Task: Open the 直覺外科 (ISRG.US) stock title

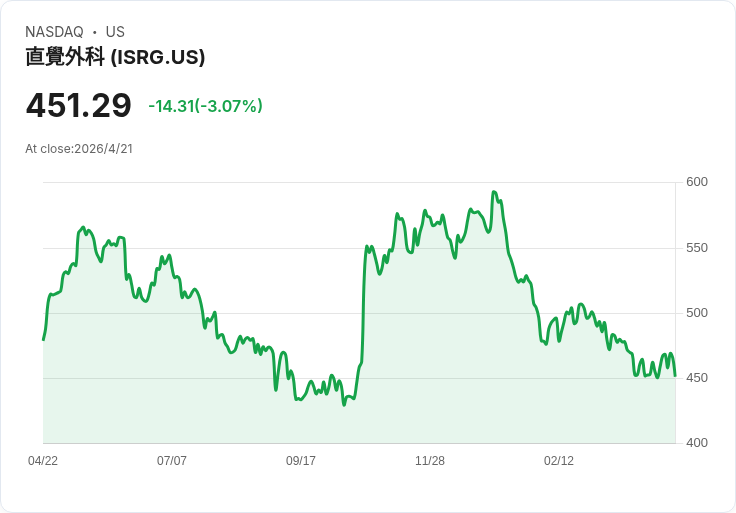Action: coord(115,57)
